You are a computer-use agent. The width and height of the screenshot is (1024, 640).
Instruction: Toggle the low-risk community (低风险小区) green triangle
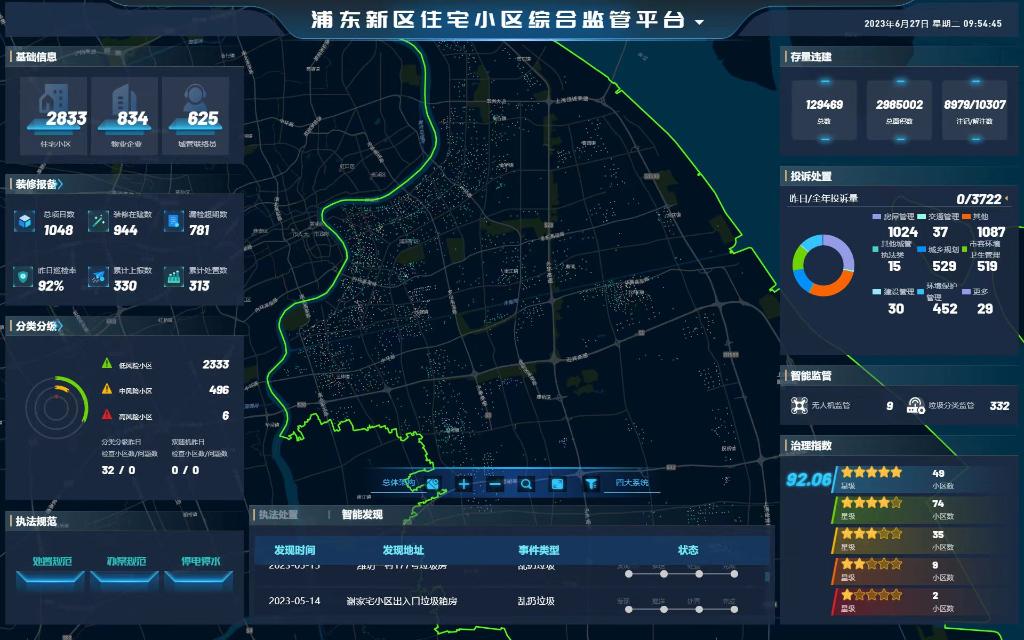point(107,364)
